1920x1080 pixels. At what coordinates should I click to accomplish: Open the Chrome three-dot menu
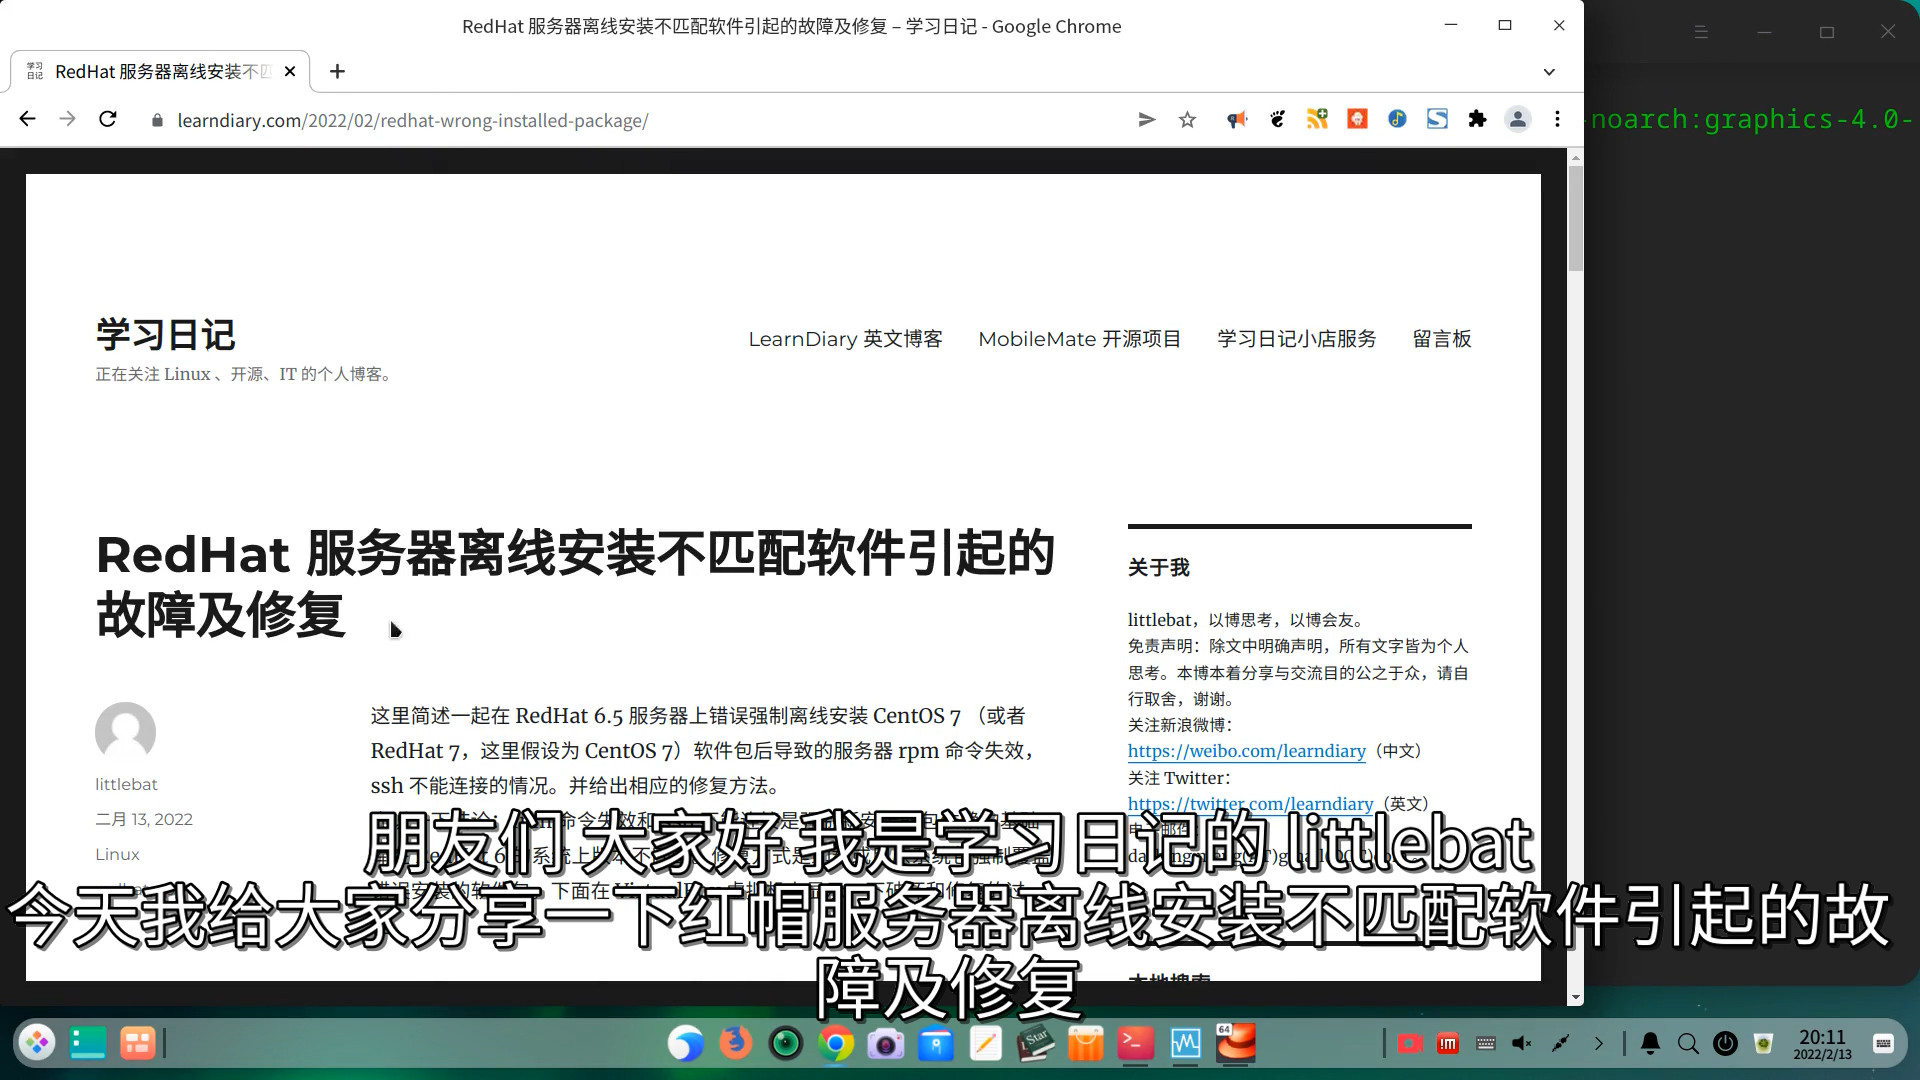tap(1557, 120)
